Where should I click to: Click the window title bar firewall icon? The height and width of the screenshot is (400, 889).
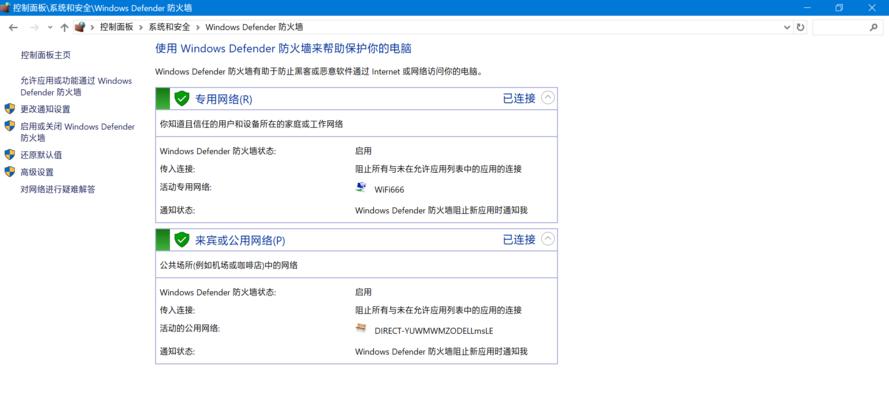pos(5,7)
